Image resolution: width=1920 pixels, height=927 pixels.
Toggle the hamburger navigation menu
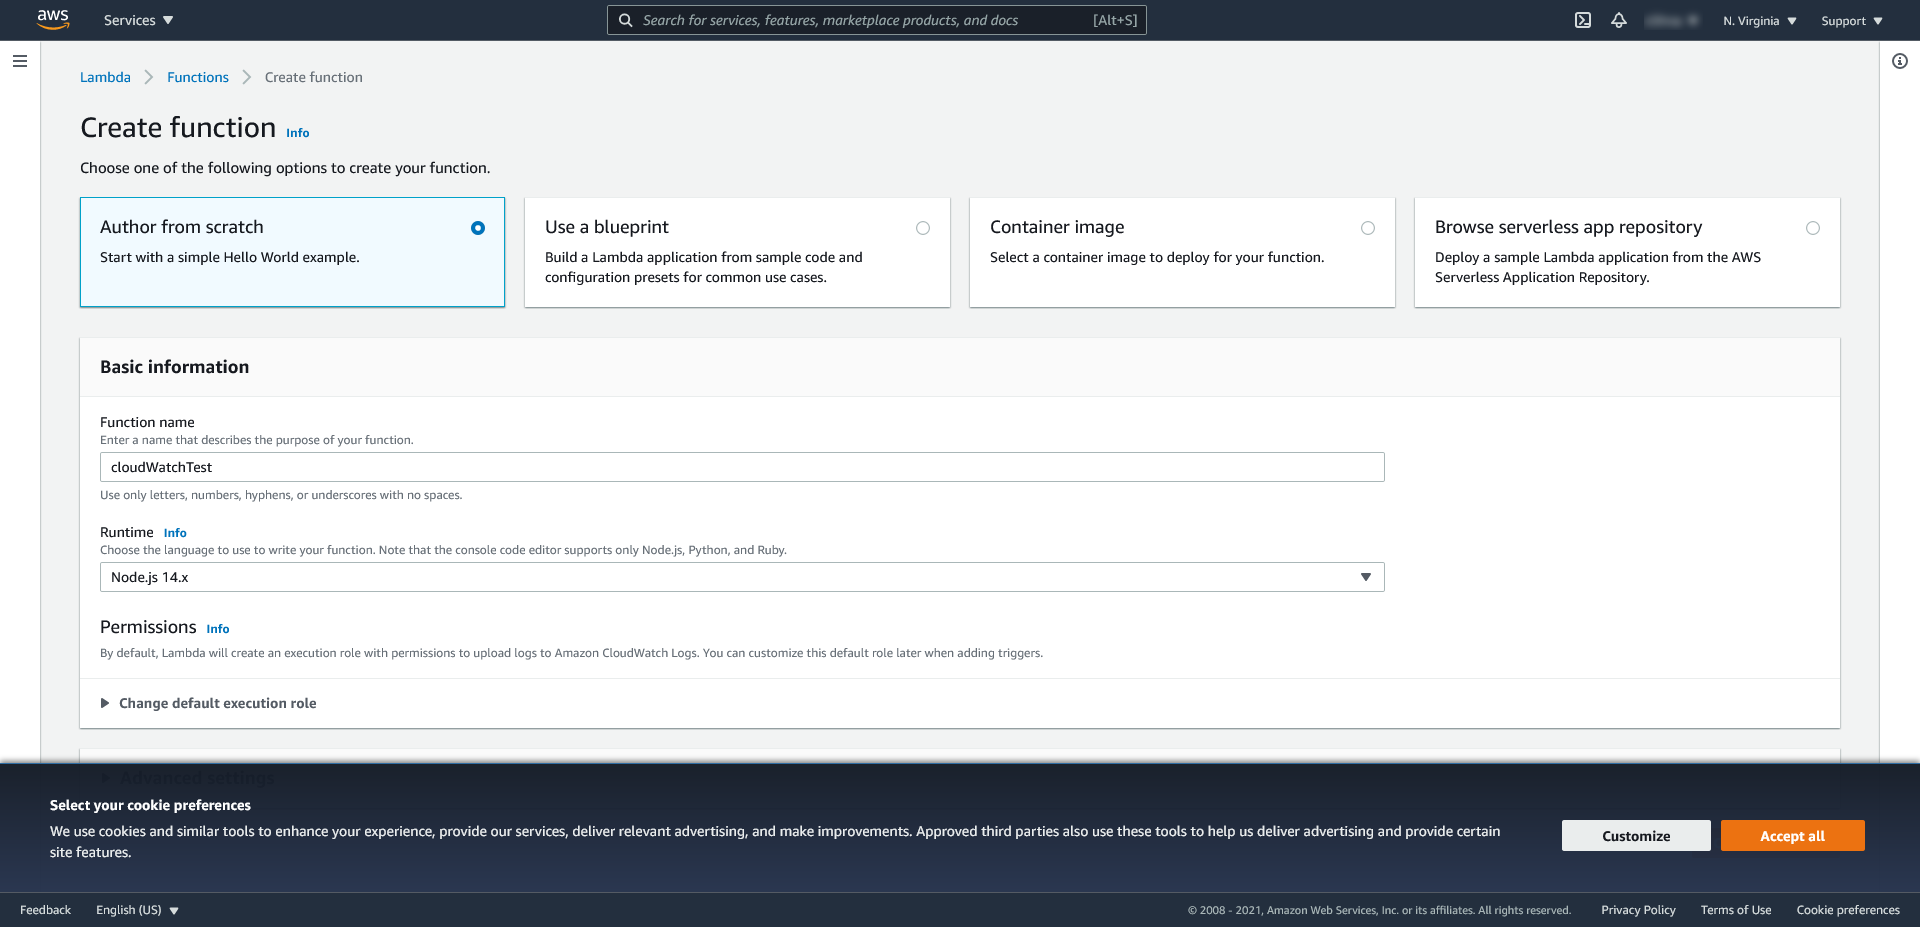[x=20, y=61]
